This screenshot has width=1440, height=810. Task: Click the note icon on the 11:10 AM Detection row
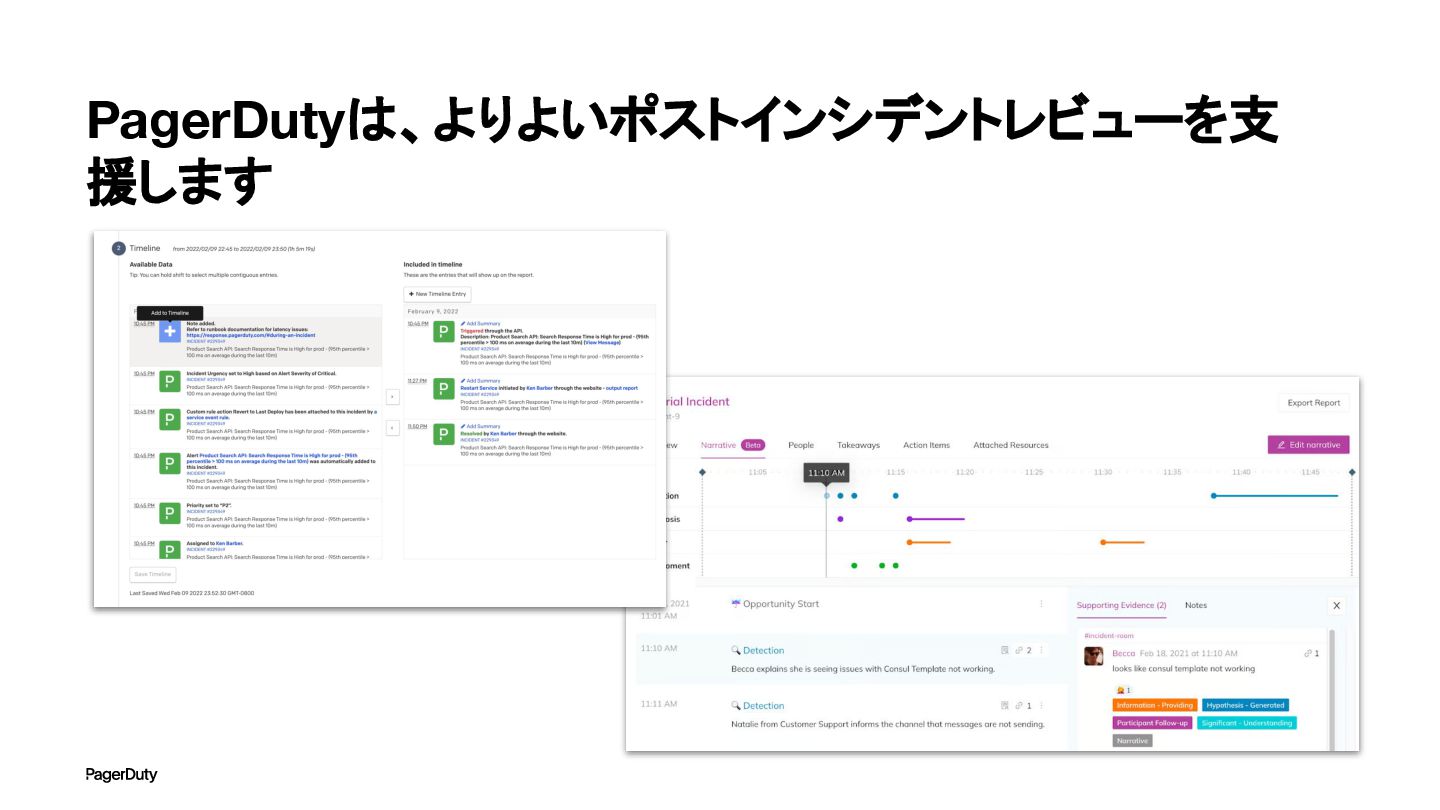coord(1005,650)
